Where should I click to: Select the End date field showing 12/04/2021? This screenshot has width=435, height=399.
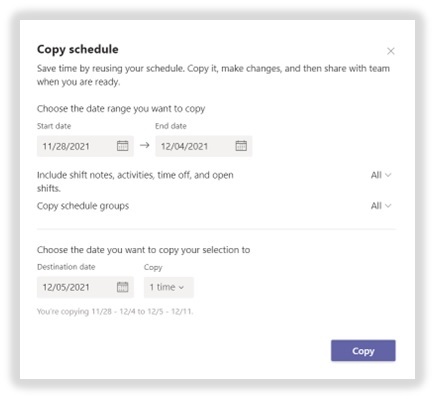point(204,146)
